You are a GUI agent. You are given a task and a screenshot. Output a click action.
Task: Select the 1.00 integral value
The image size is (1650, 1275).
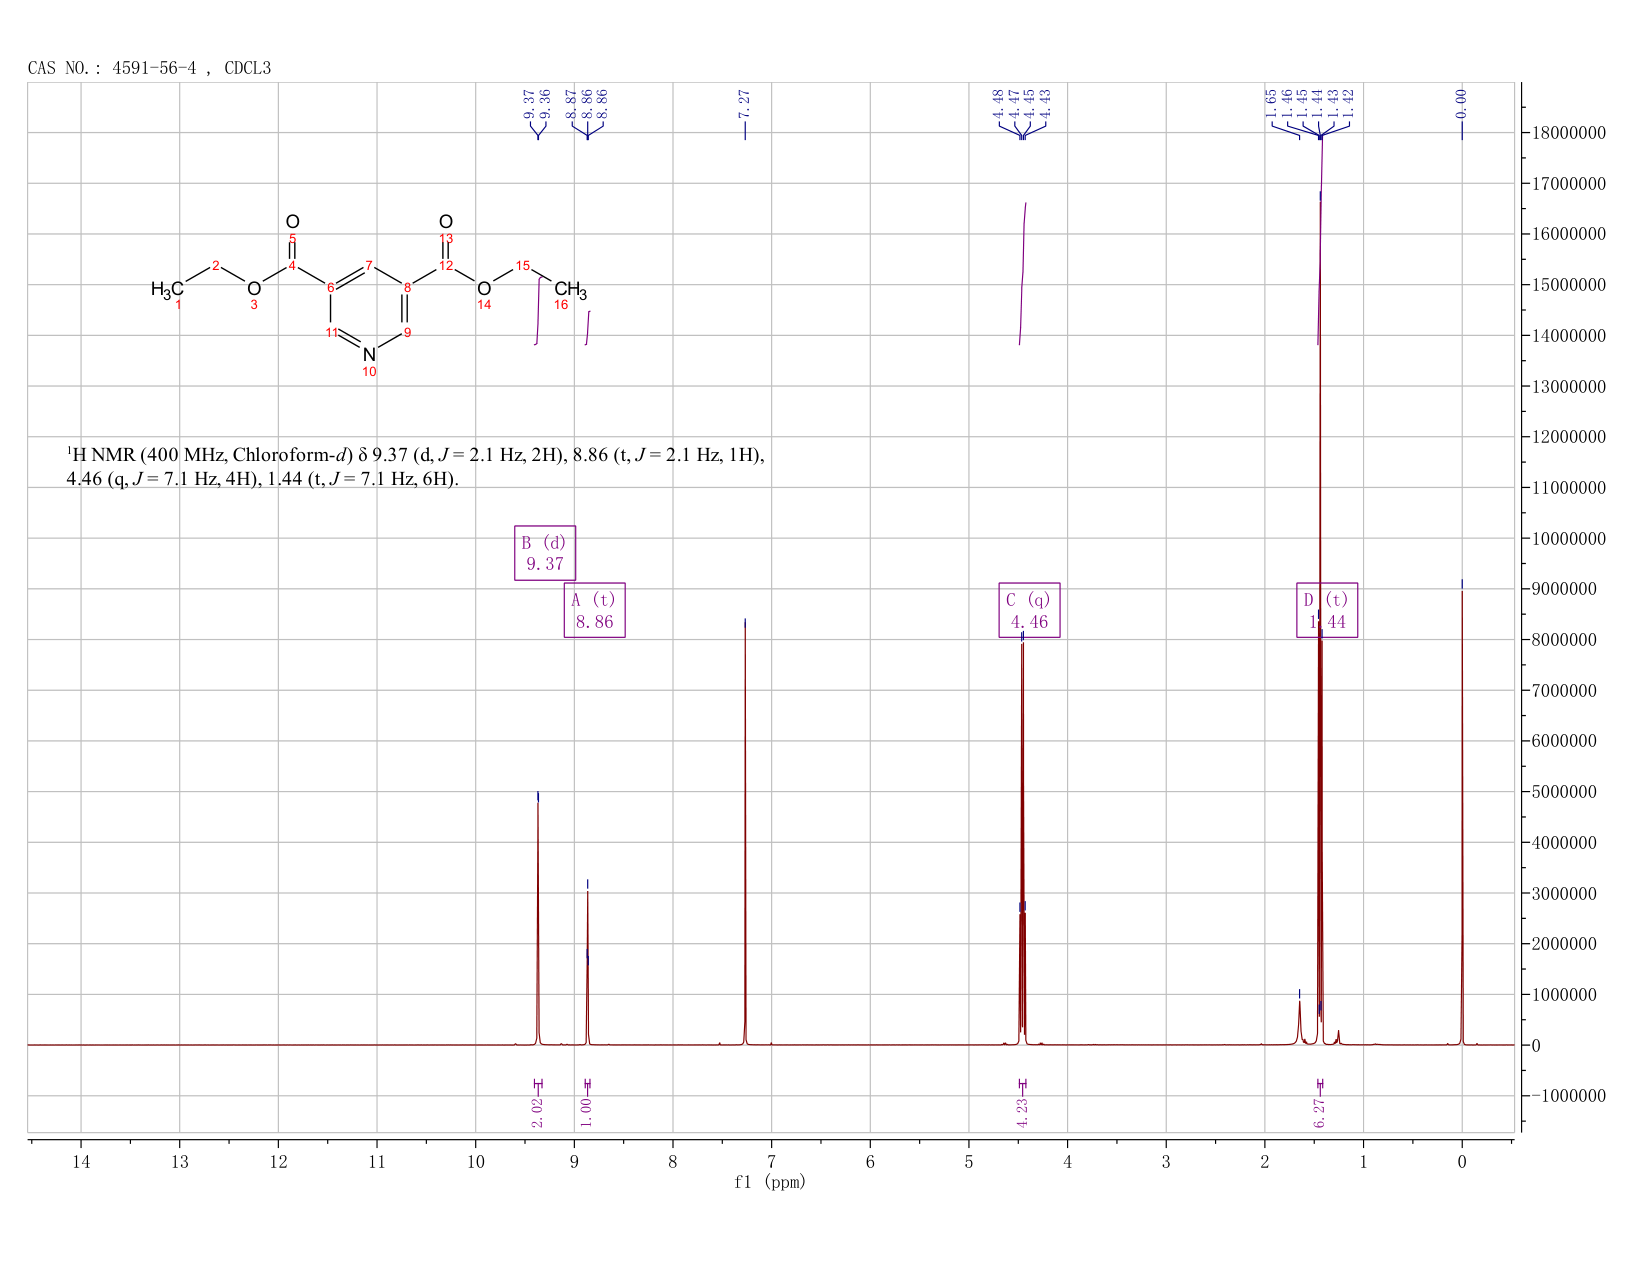587,1112
